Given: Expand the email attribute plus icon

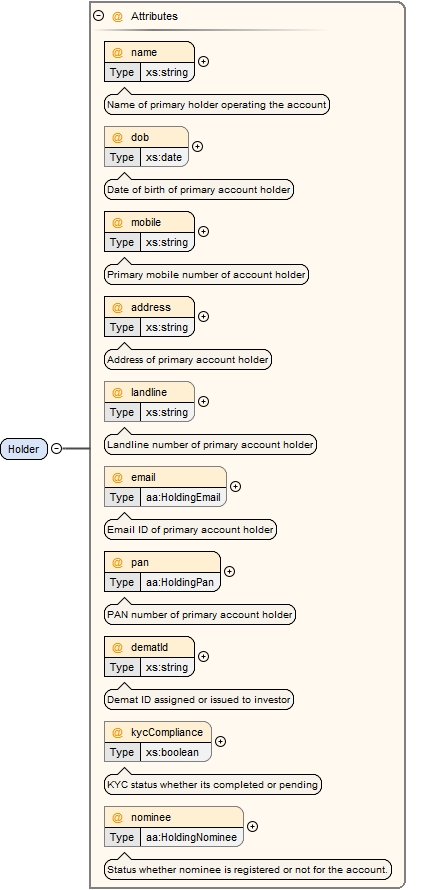Looking at the screenshot, I should coord(235,486).
